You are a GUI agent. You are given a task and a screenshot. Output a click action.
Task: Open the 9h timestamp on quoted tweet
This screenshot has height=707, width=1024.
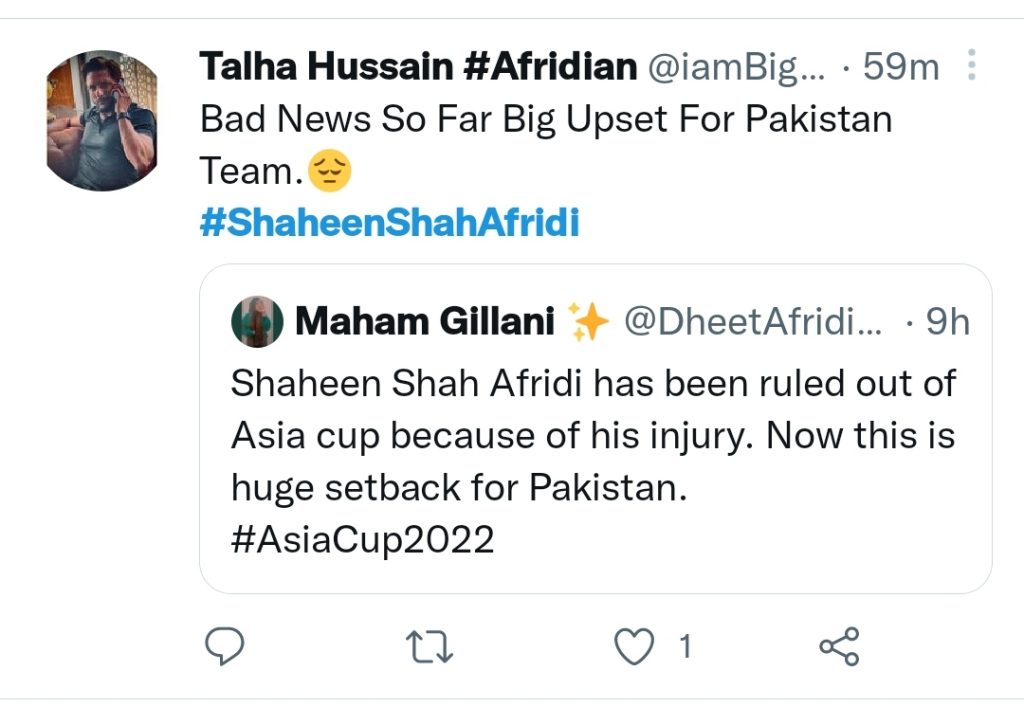pos(948,321)
